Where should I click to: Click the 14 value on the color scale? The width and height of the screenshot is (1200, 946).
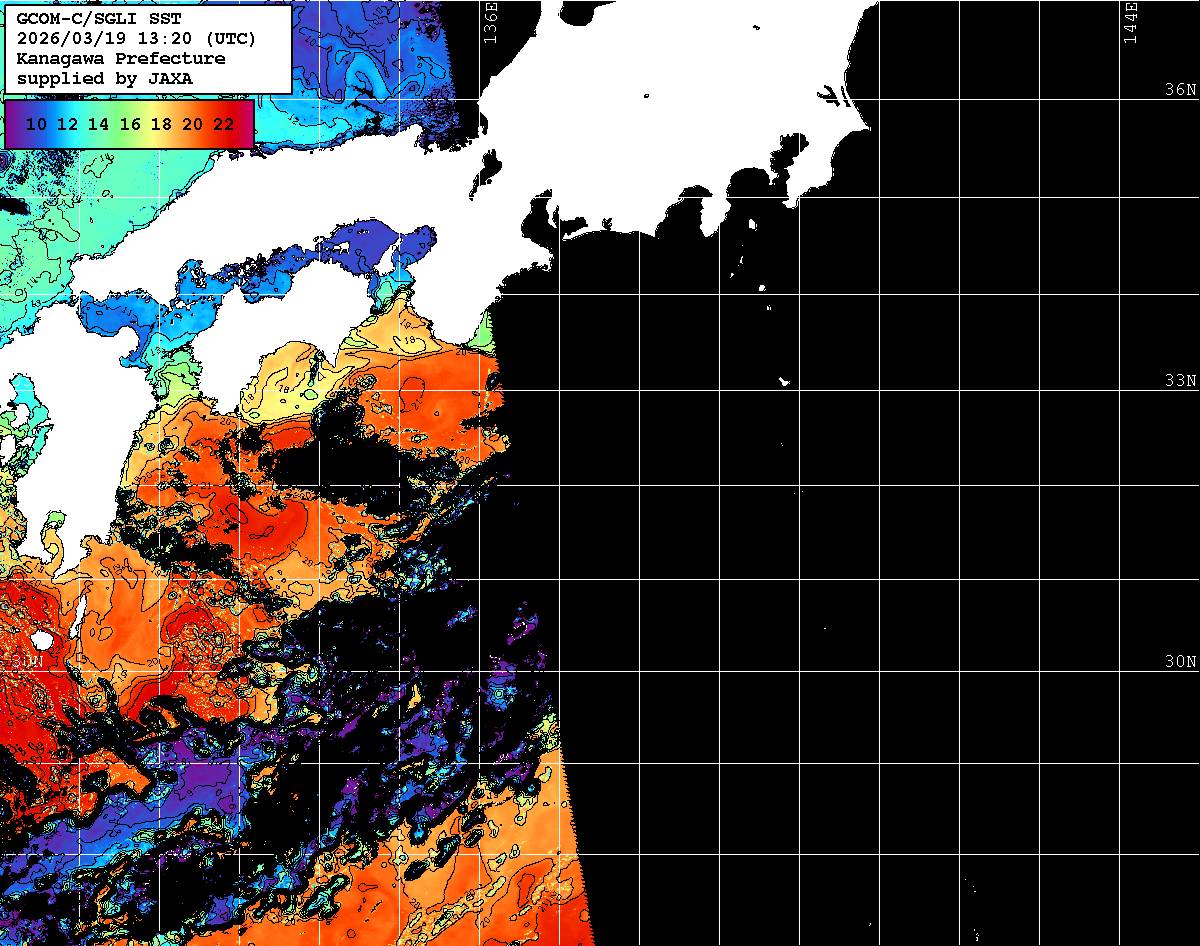(98, 124)
